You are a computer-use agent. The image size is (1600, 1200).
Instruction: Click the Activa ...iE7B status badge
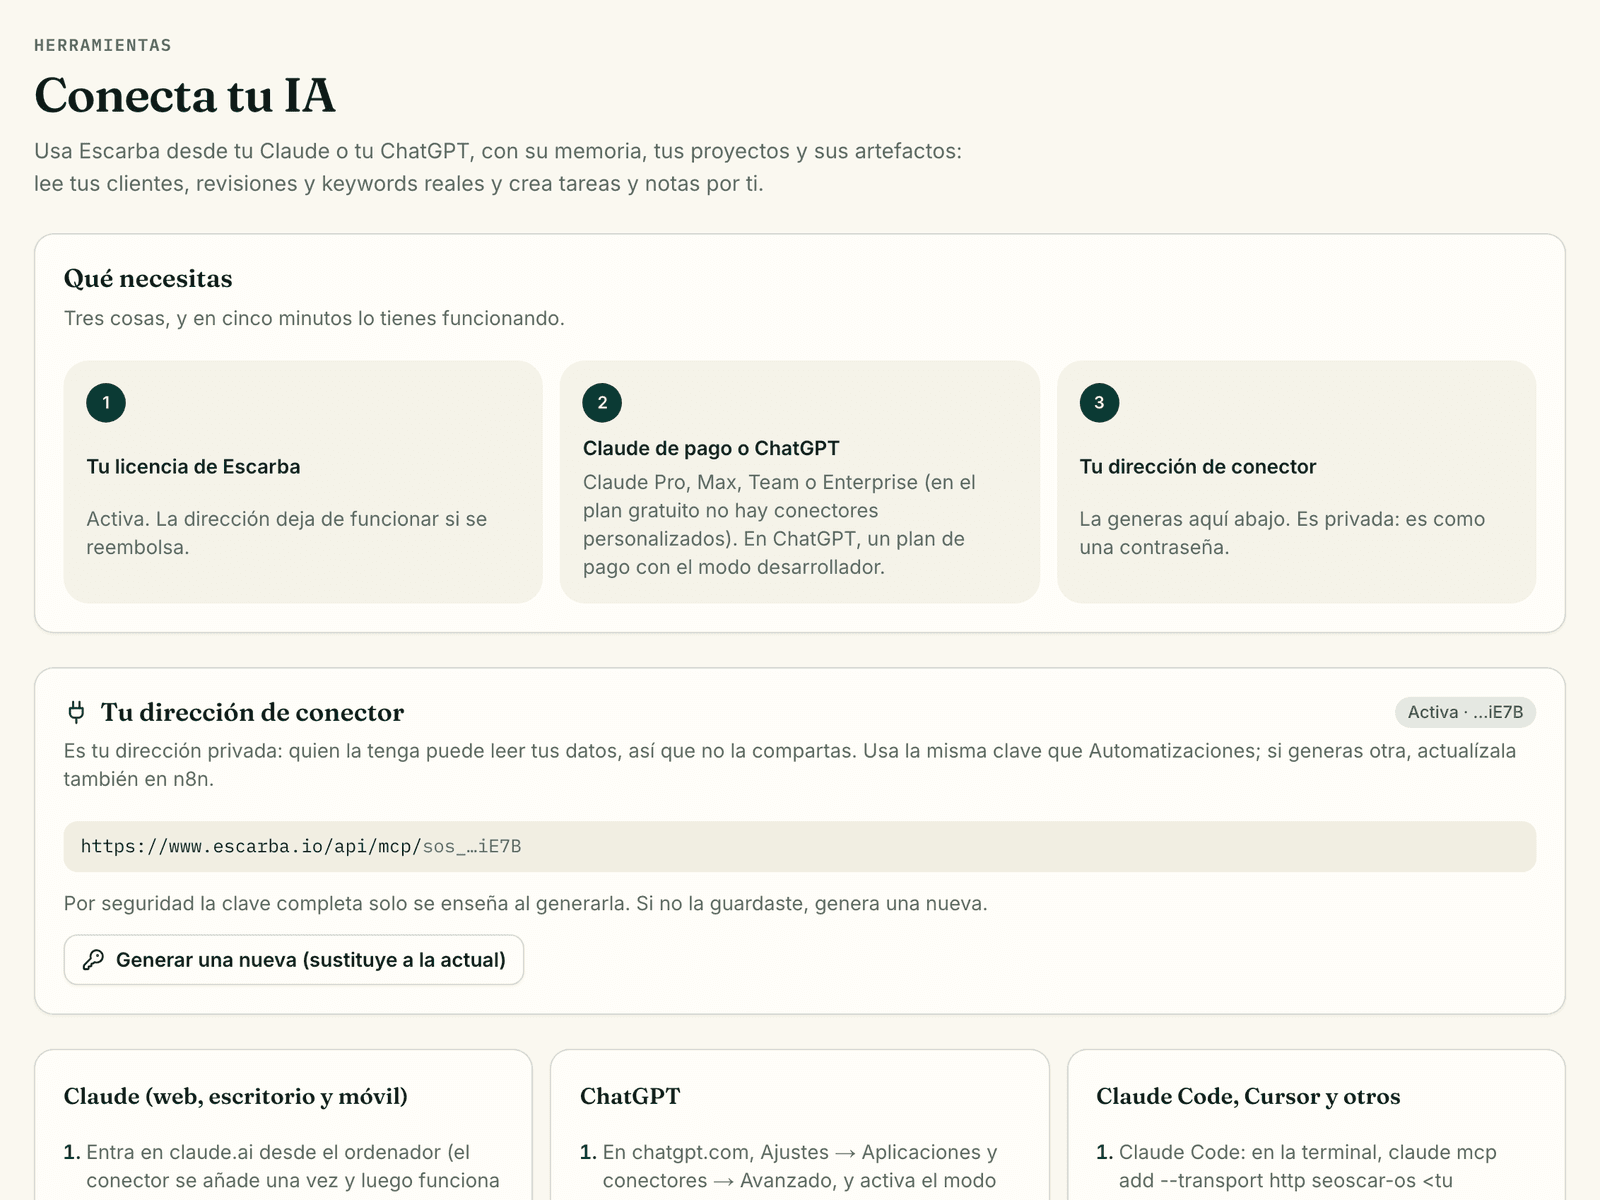(1465, 712)
